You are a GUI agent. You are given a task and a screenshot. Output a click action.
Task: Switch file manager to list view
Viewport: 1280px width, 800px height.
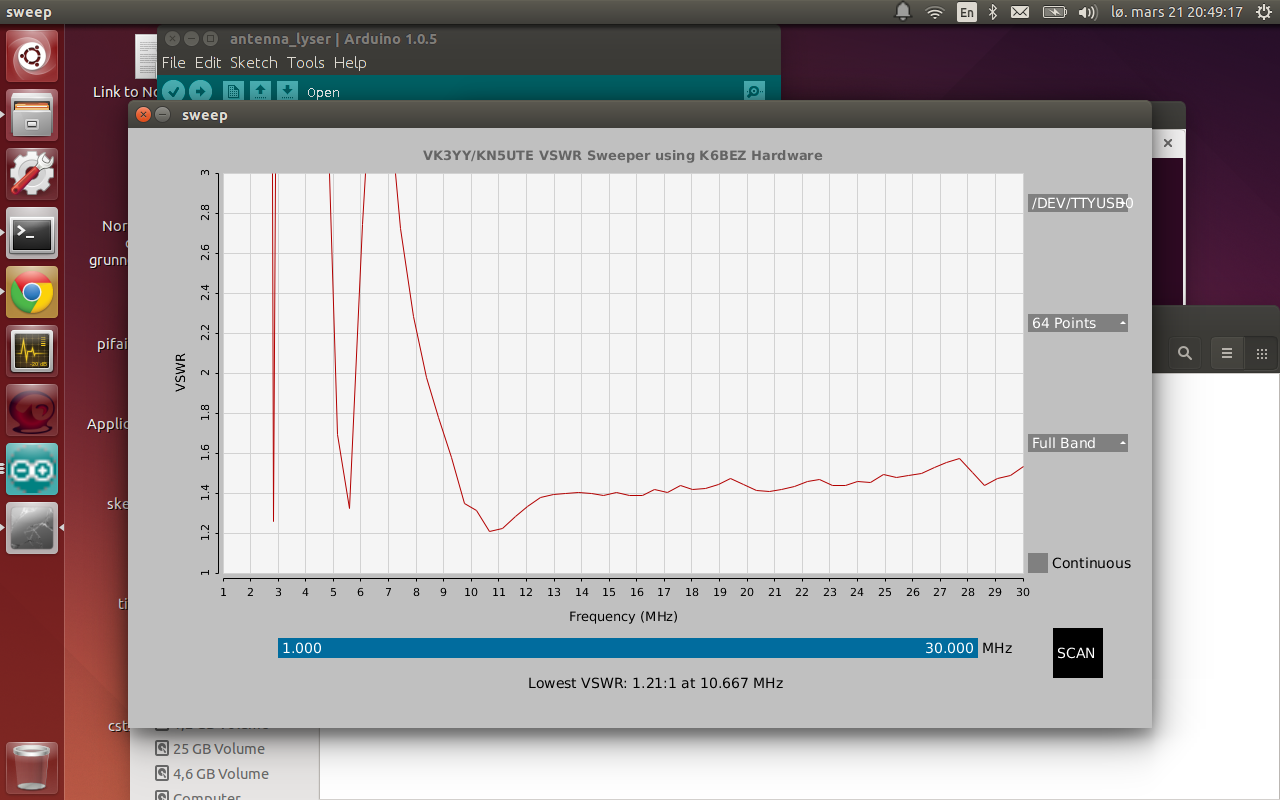(1227, 353)
